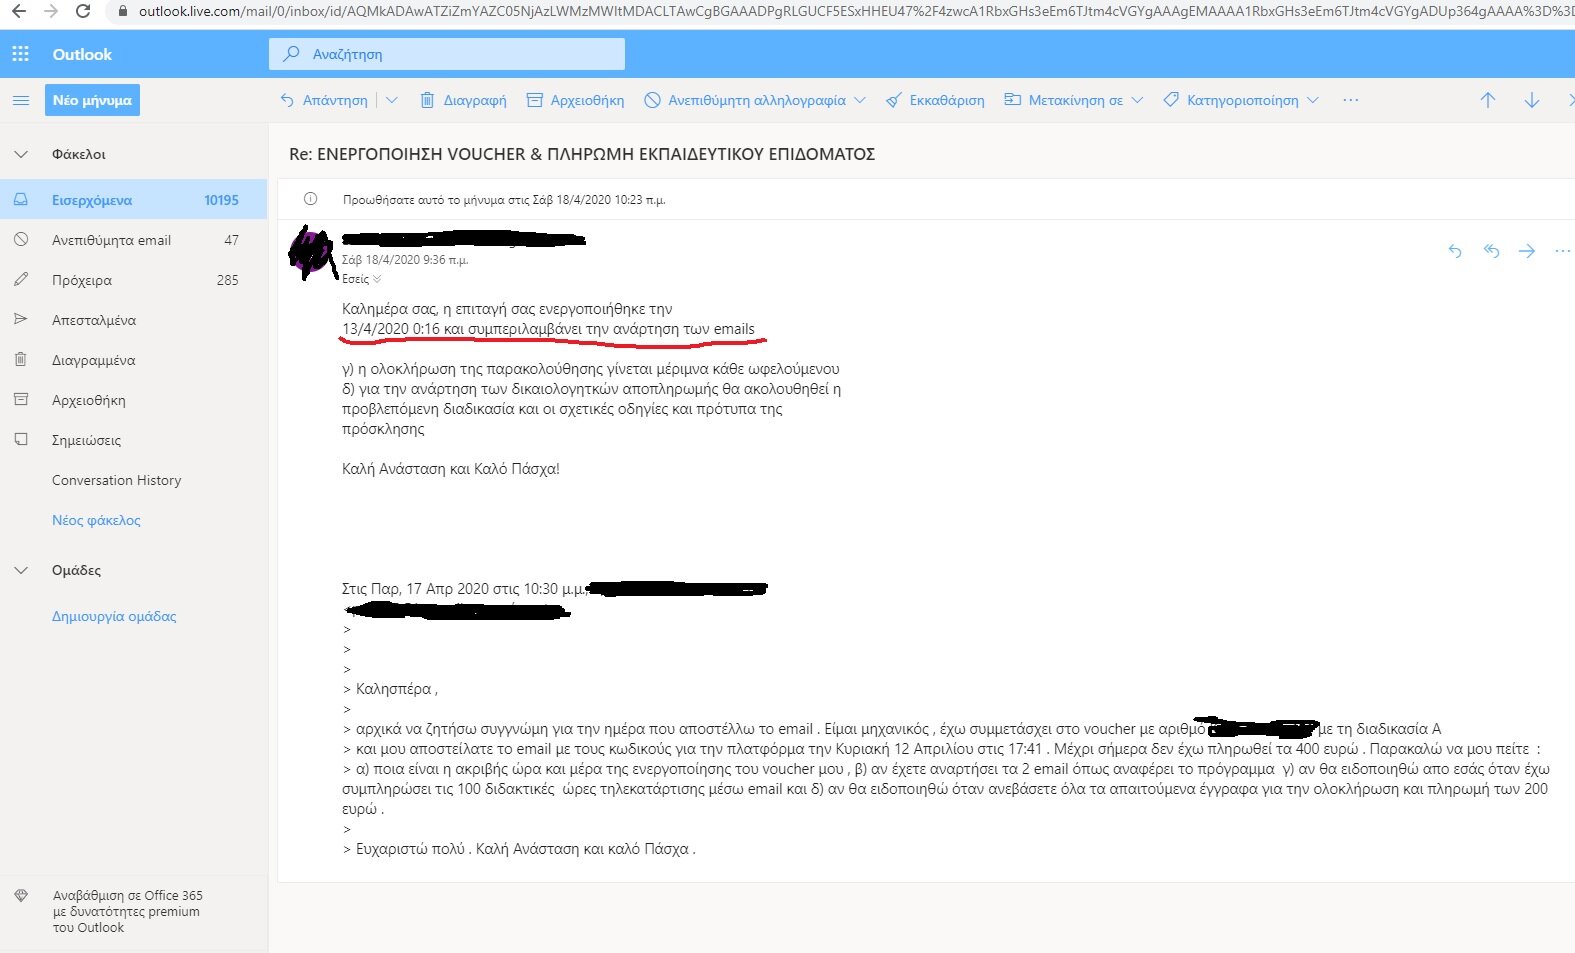Click Απάντηση reply in toolbar
The width and height of the screenshot is (1575, 953).
[324, 100]
